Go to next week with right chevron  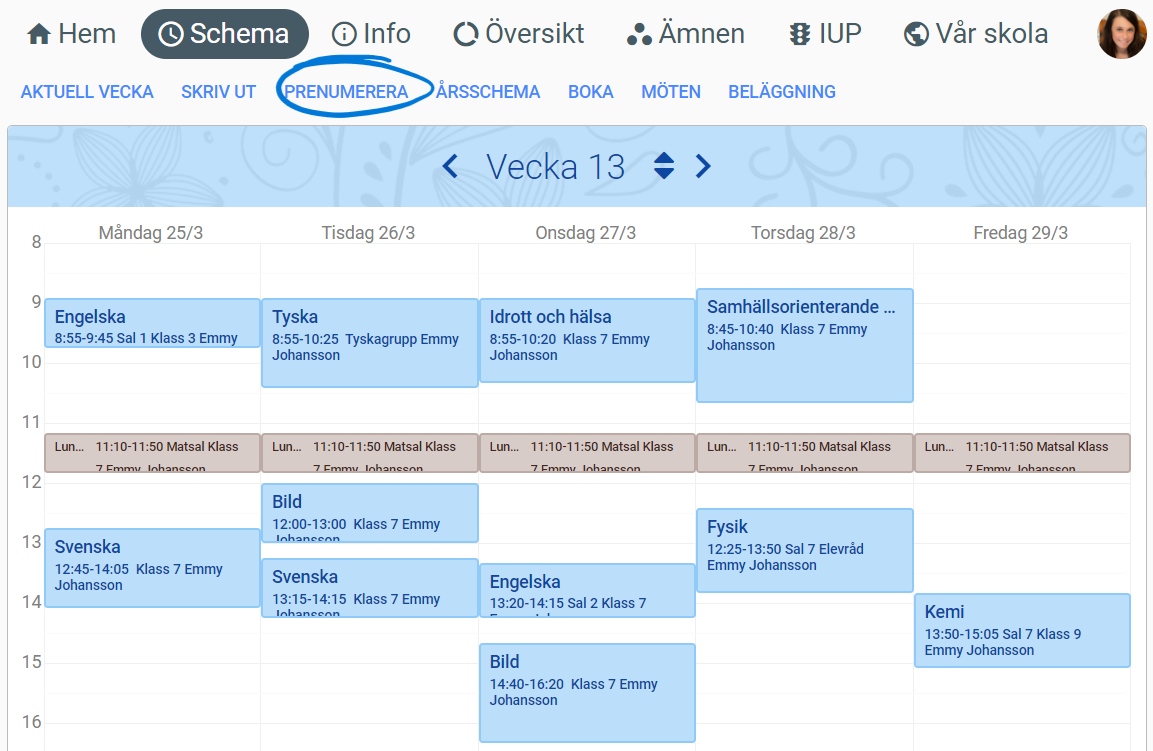703,166
